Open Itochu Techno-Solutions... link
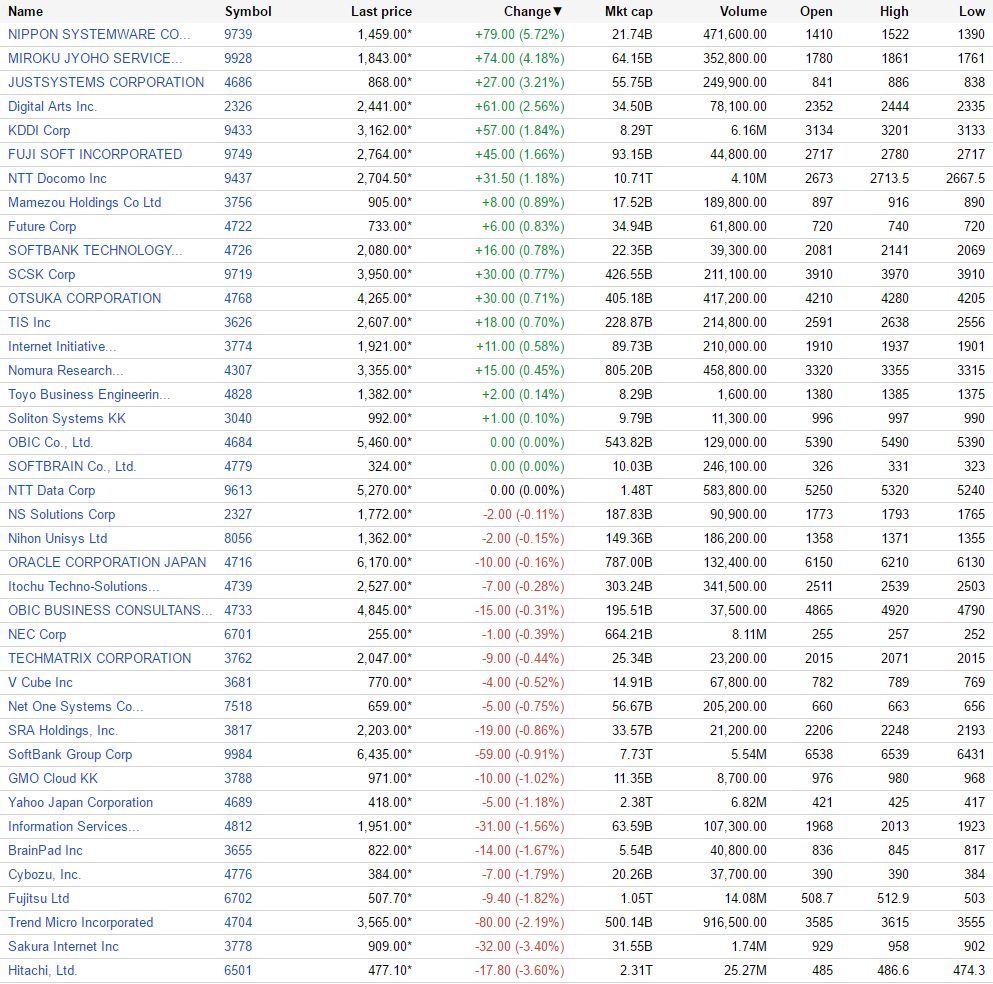Viewport: 993px width, 984px height. coord(84,586)
